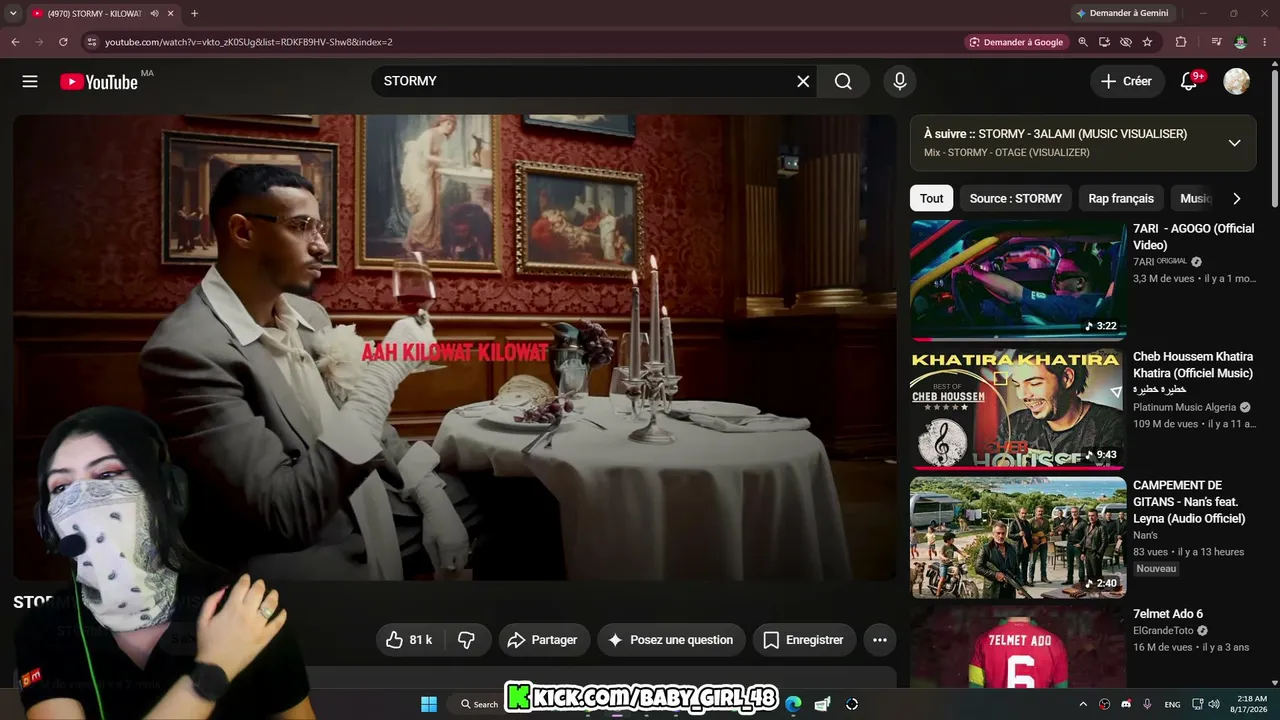Open the browser tab search dropdown

(x=13, y=13)
